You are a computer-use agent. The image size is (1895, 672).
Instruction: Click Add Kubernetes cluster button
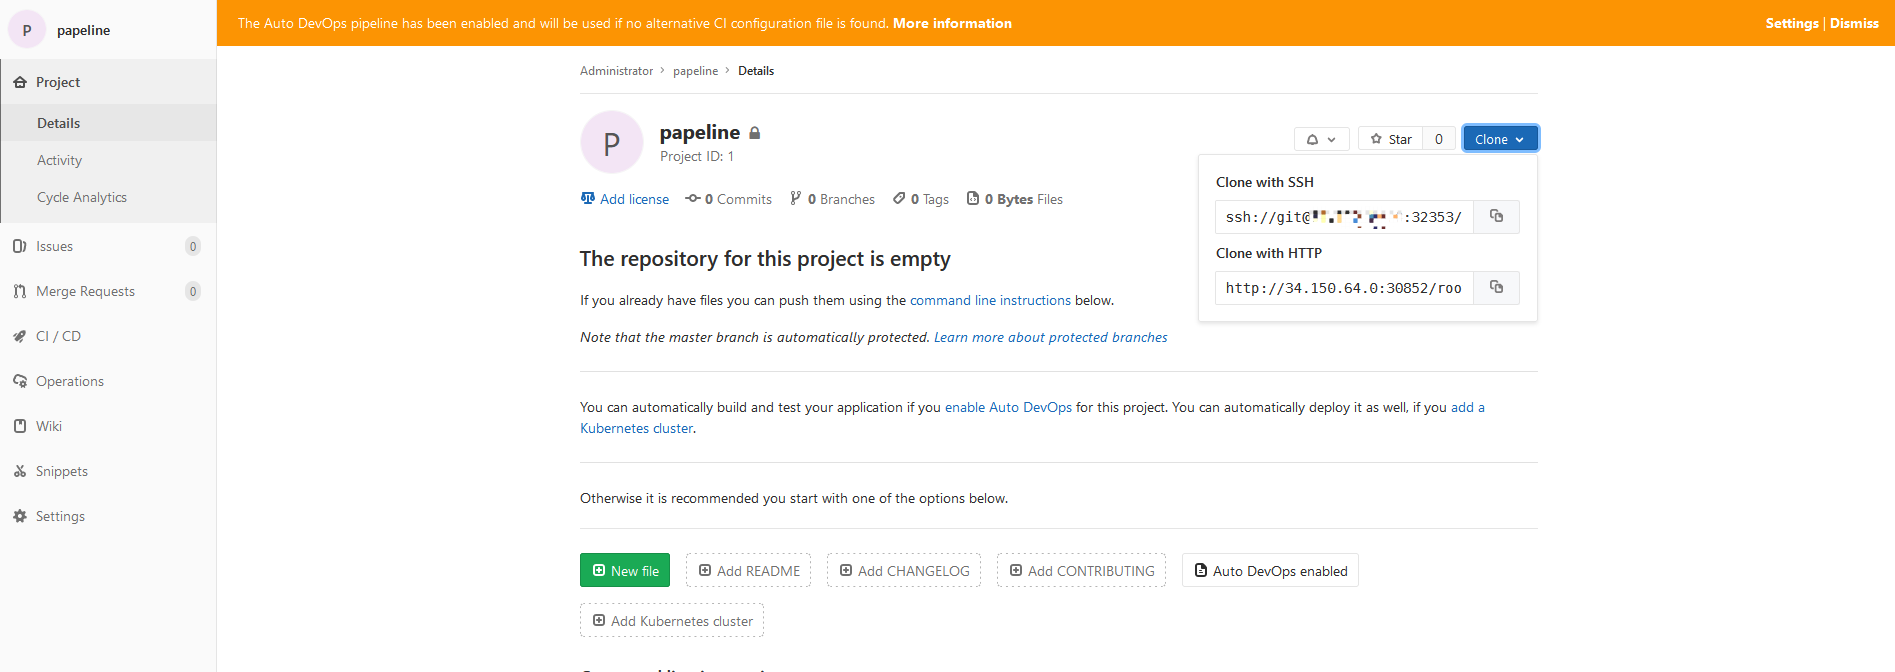click(672, 620)
